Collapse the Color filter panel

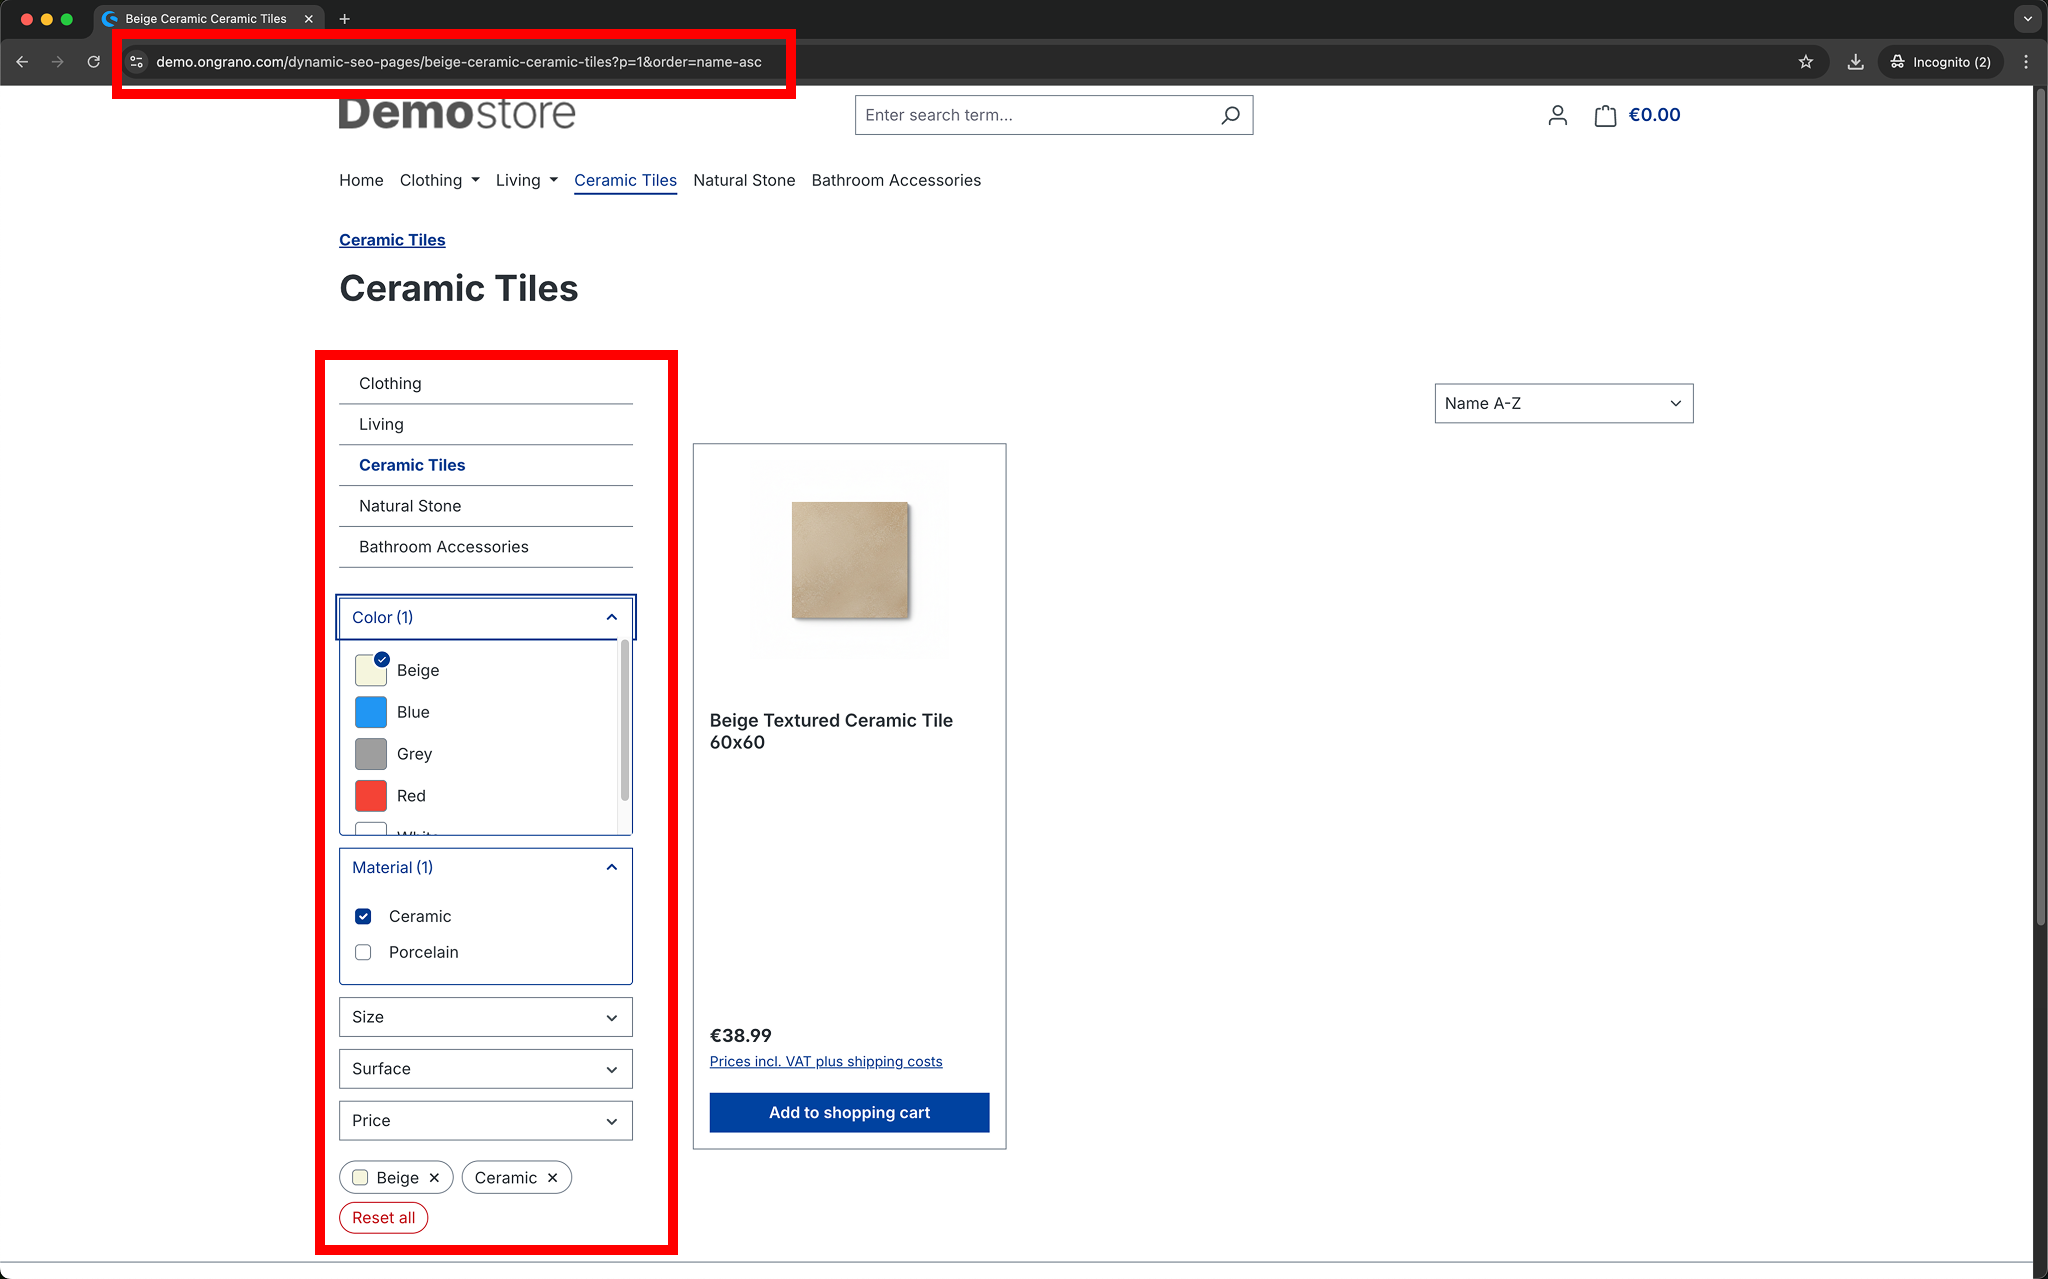click(486, 617)
